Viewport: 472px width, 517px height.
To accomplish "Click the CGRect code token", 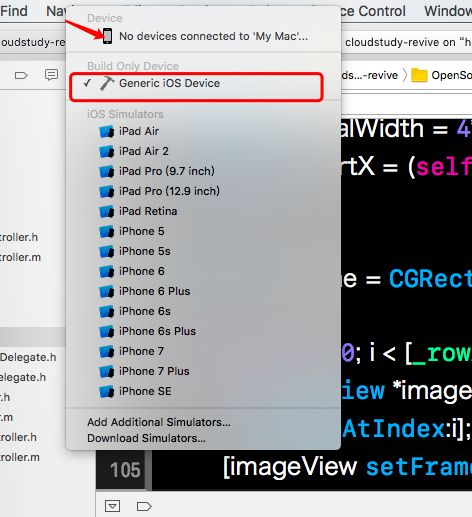I will click(430, 278).
